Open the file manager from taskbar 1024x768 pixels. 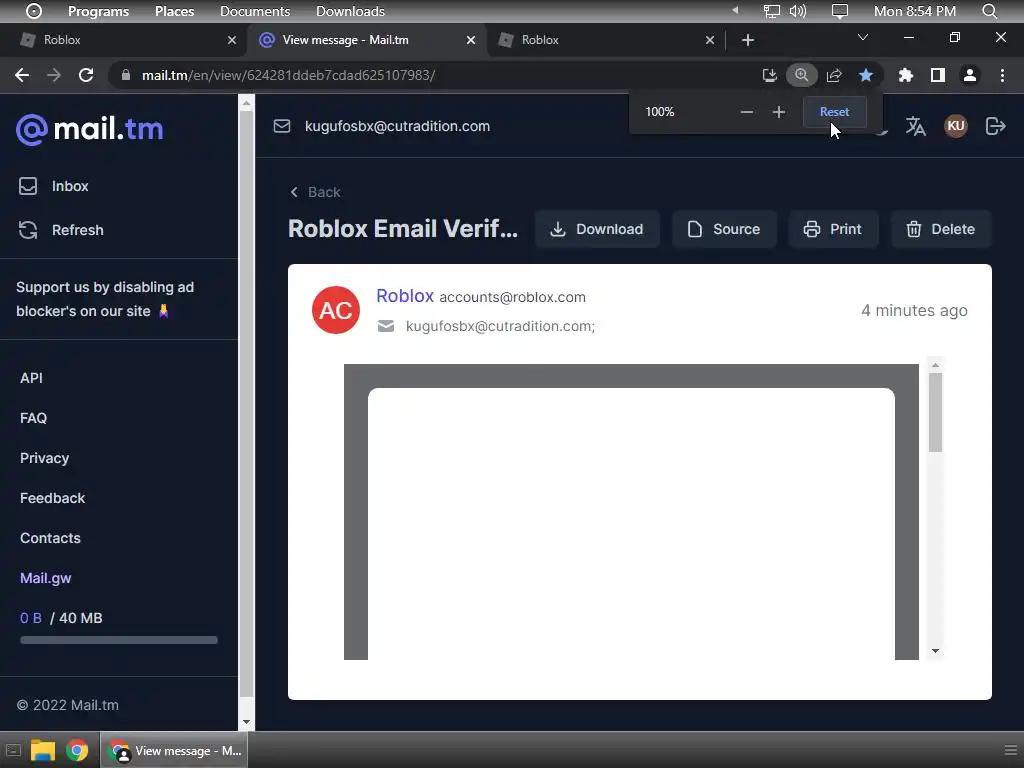(x=42, y=751)
